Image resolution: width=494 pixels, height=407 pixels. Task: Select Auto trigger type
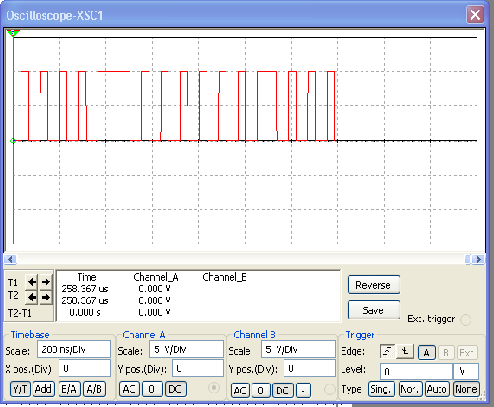click(x=437, y=389)
